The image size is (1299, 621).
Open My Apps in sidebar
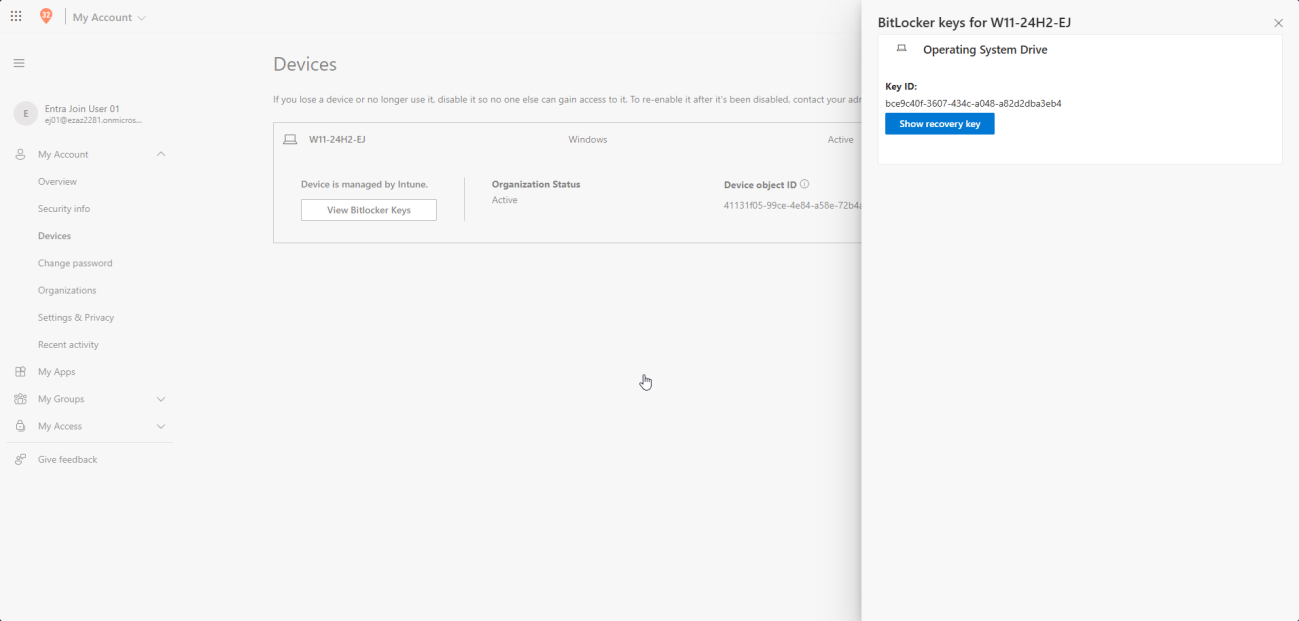56,372
